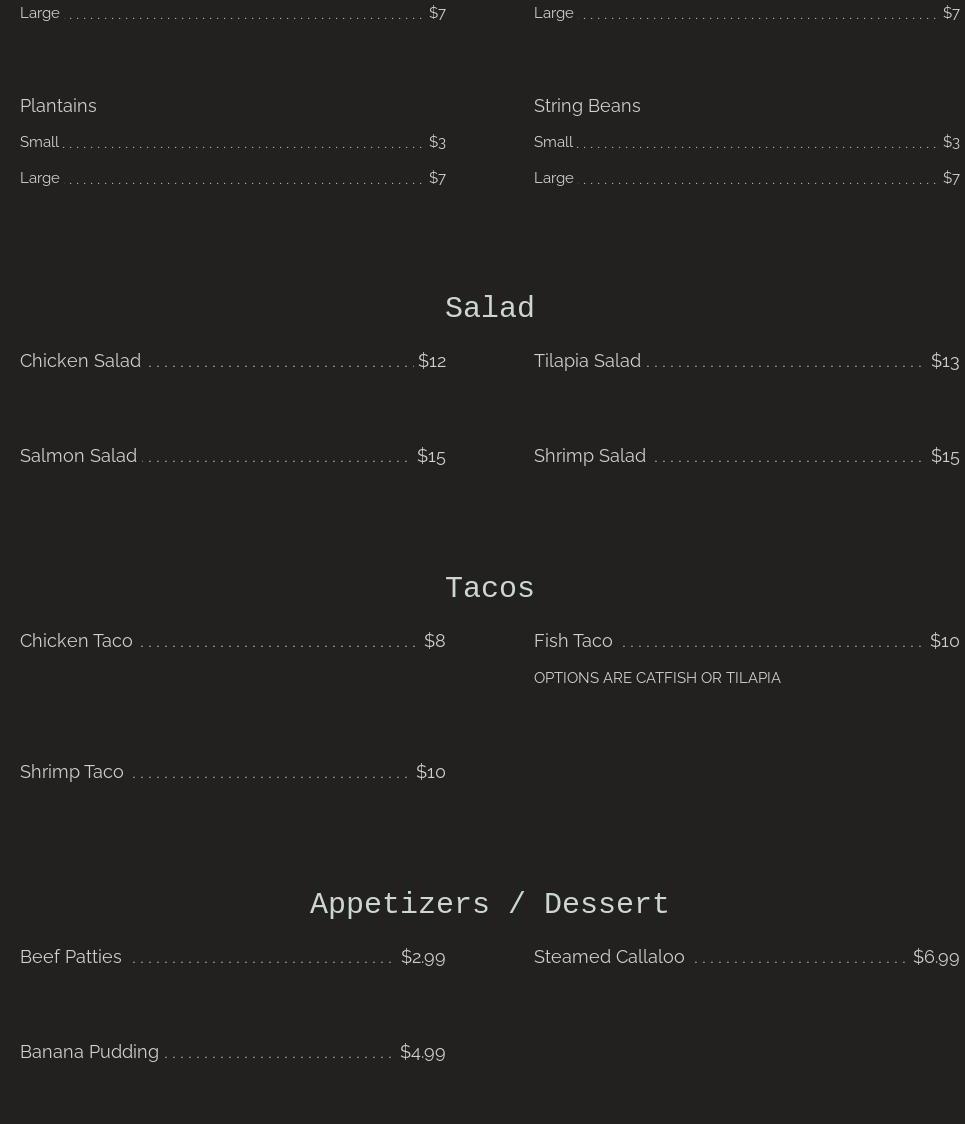Select the Beef Patties item
Screen dimensions: 965x1124
point(71,957)
